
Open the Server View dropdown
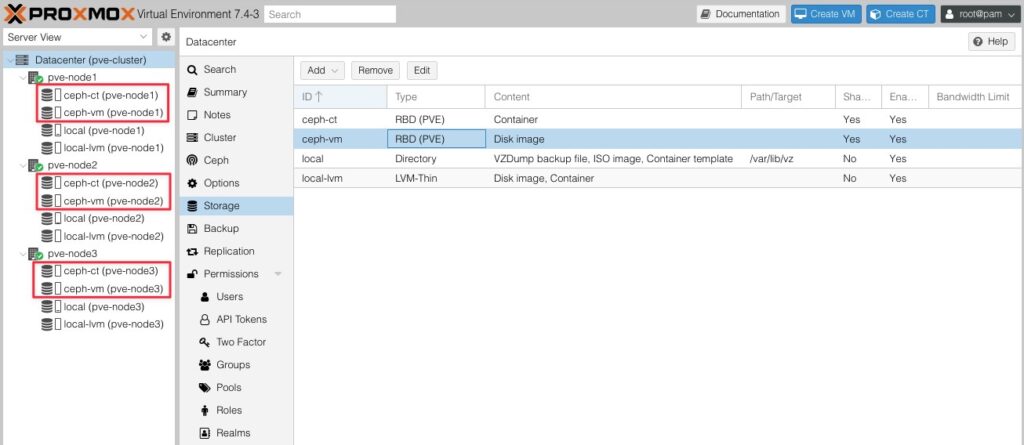coord(78,37)
